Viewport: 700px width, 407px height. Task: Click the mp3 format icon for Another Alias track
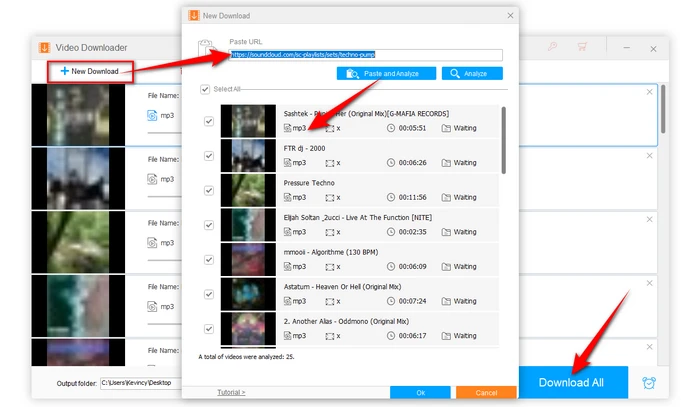(288, 336)
